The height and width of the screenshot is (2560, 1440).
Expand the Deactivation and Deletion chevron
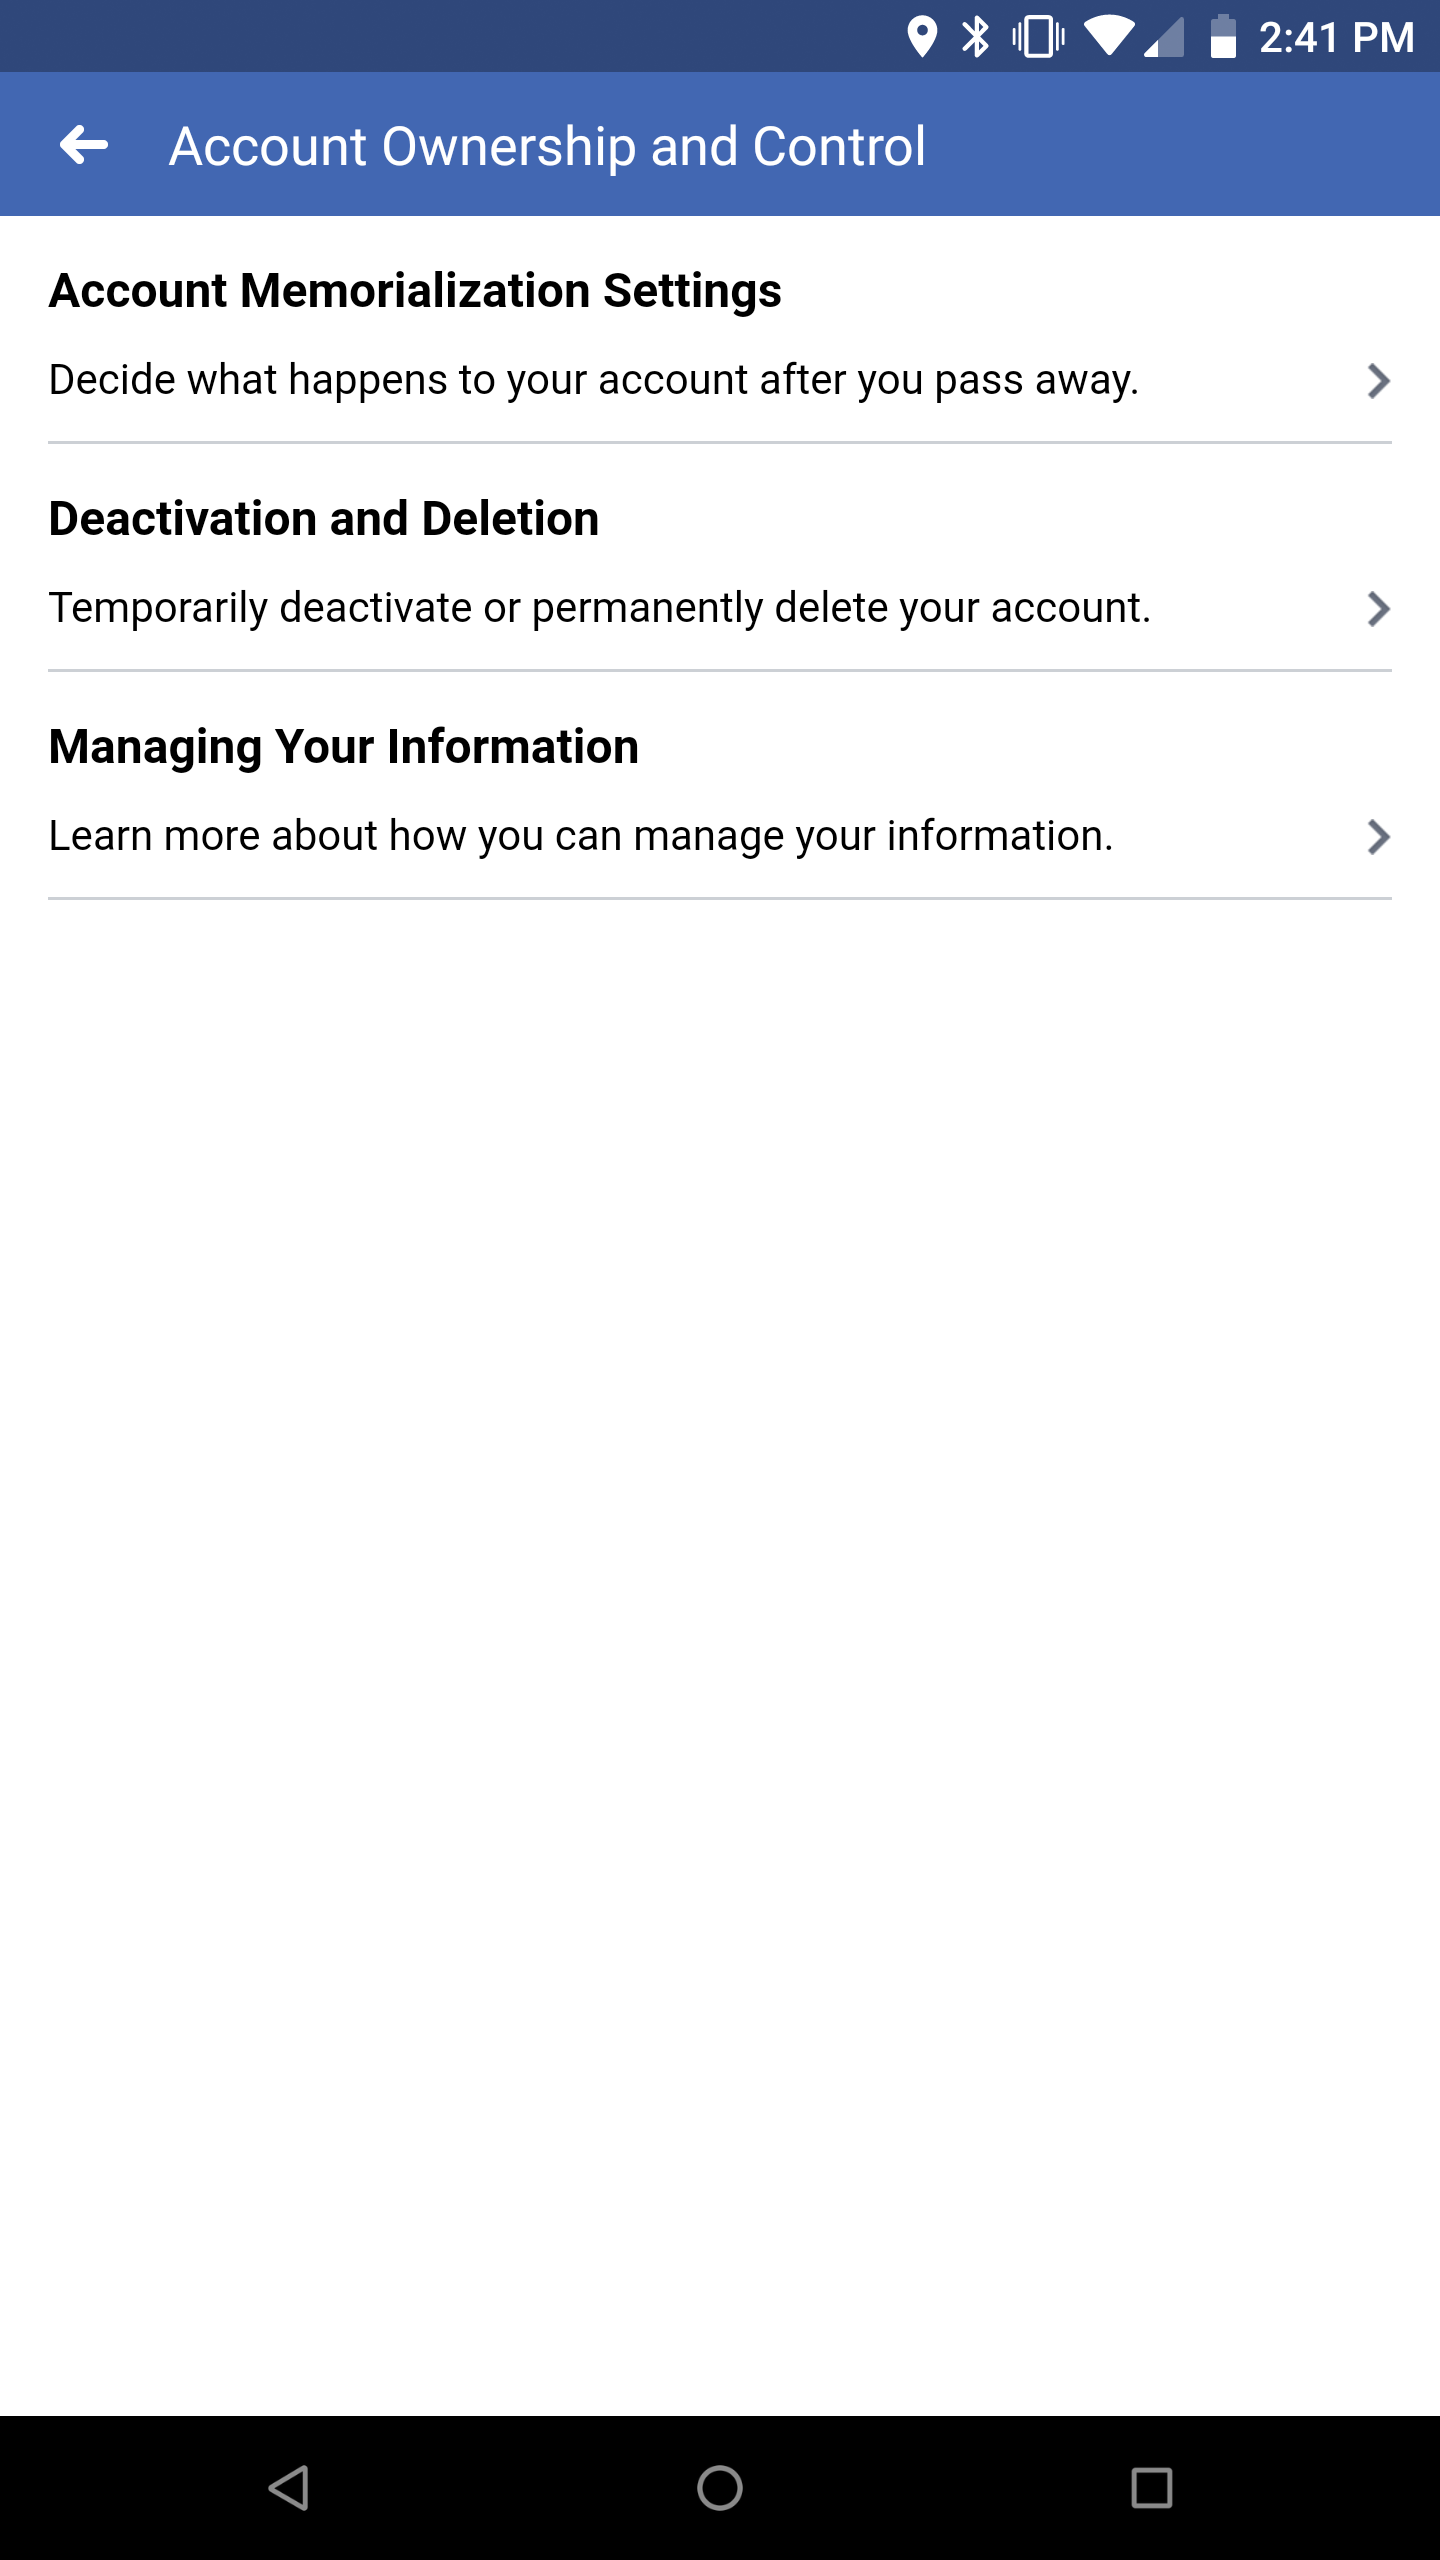pos(1378,609)
